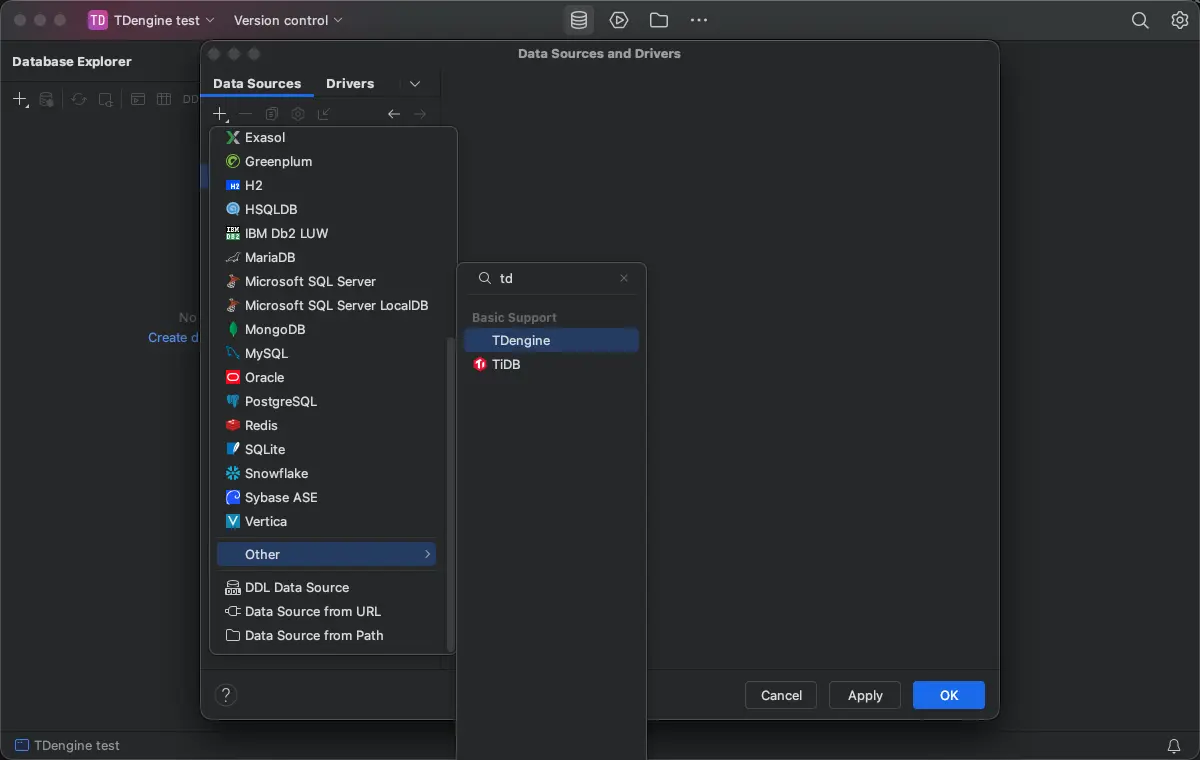Viewport: 1200px width, 760px height.
Task: Select Oracle as data source
Action: coord(326,377)
